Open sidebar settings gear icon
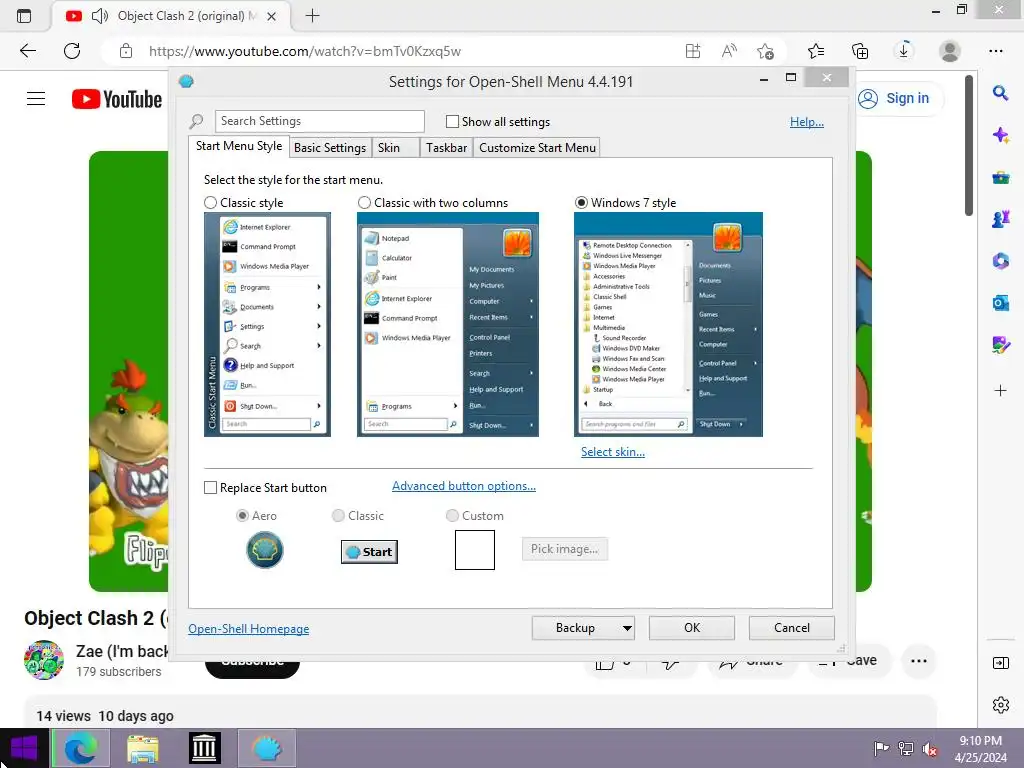 point(1000,705)
